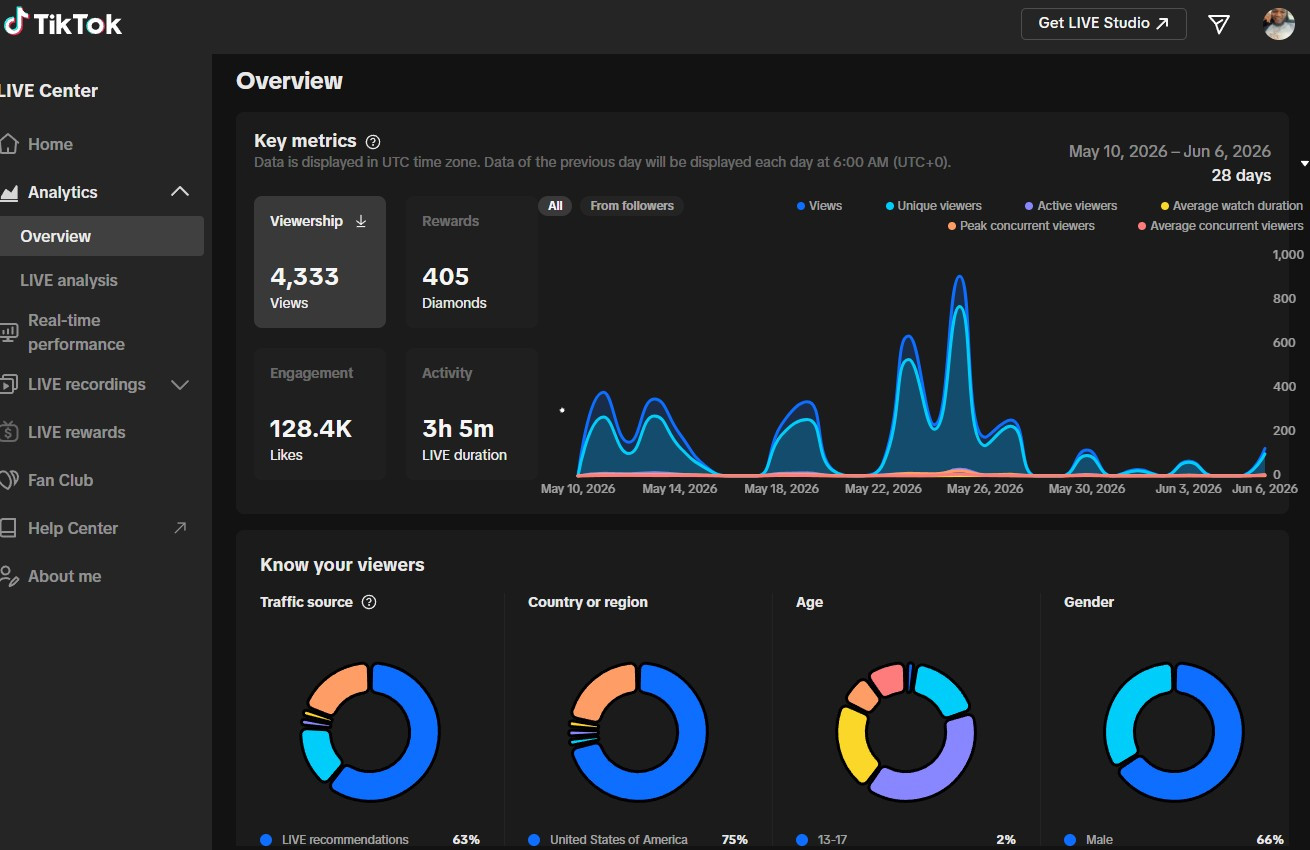This screenshot has height=850, width=1310.
Task: Toggle the Views series in chart legend
Action: pyautogui.click(x=819, y=206)
